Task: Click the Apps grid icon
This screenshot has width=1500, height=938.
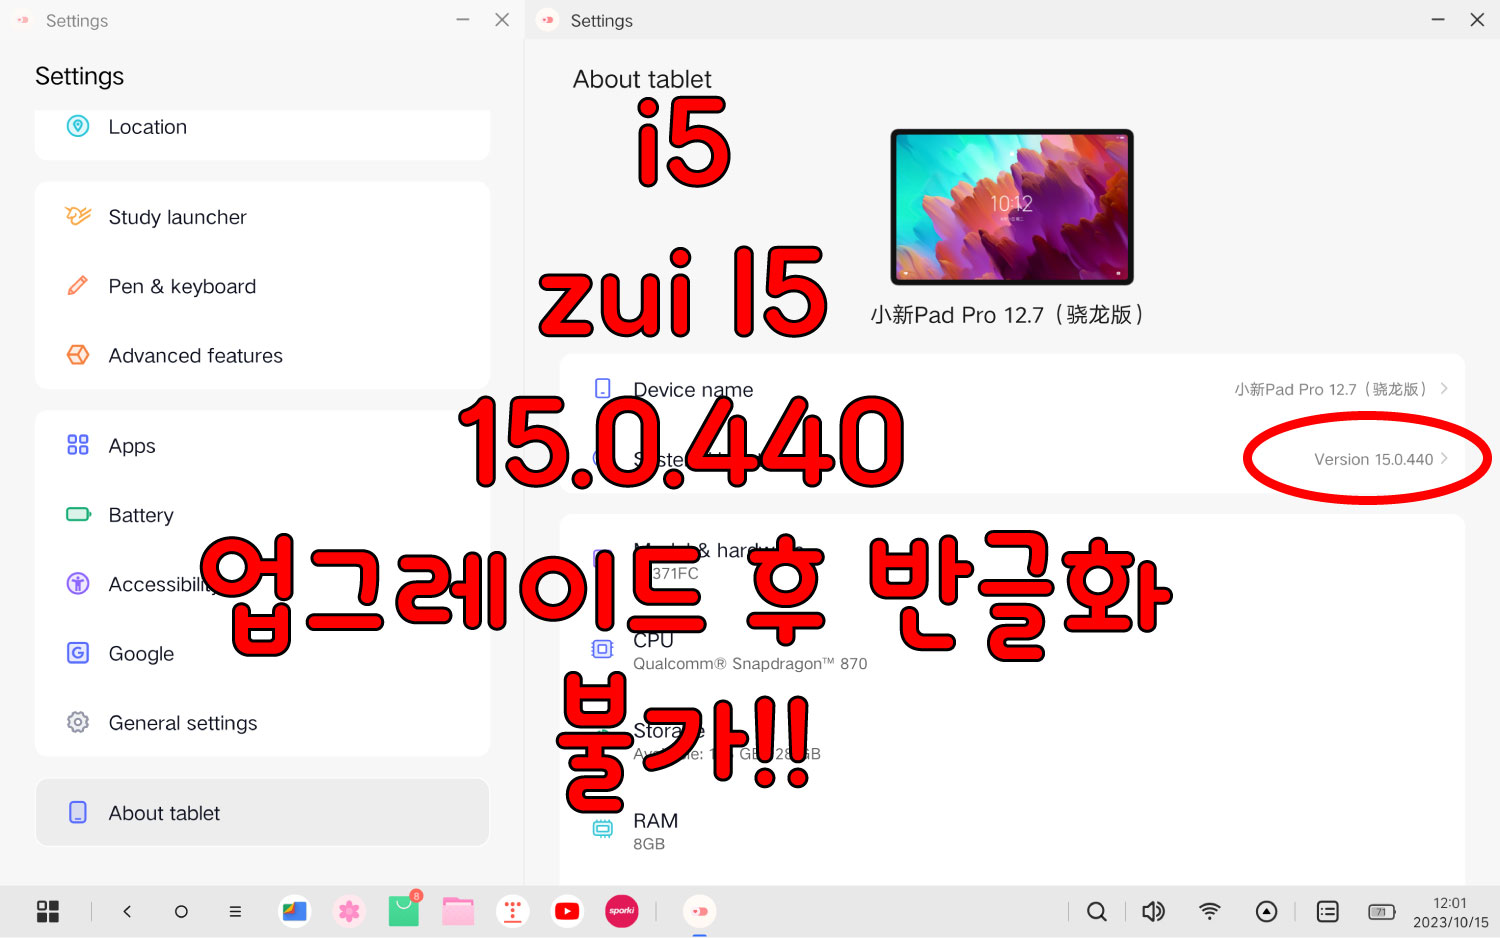Action: 78,445
